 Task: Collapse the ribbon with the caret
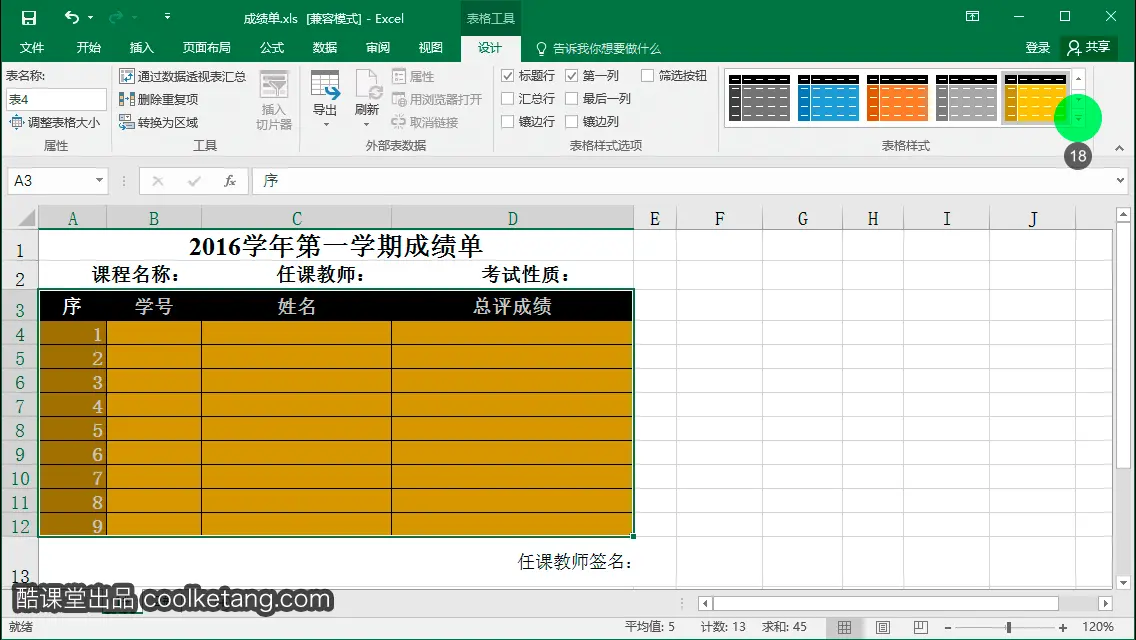tap(1119, 148)
